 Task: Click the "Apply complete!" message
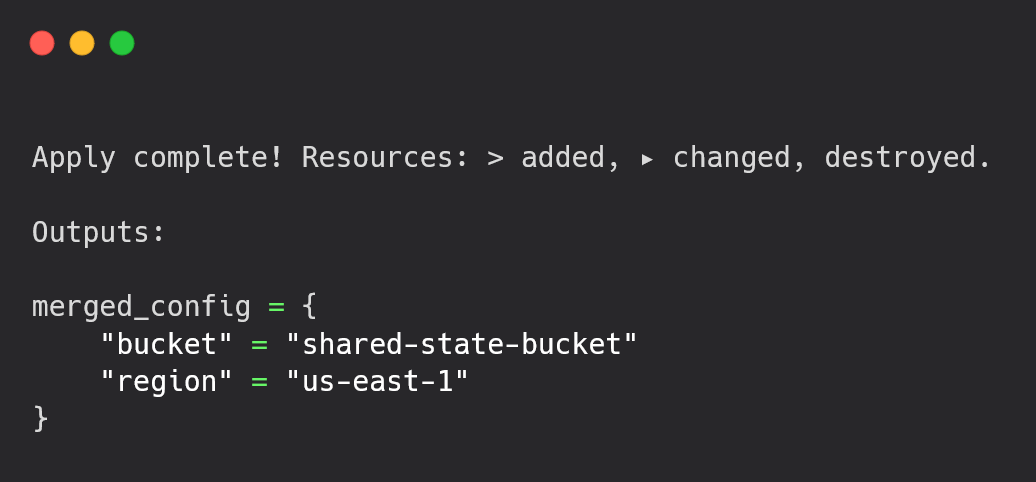158,158
